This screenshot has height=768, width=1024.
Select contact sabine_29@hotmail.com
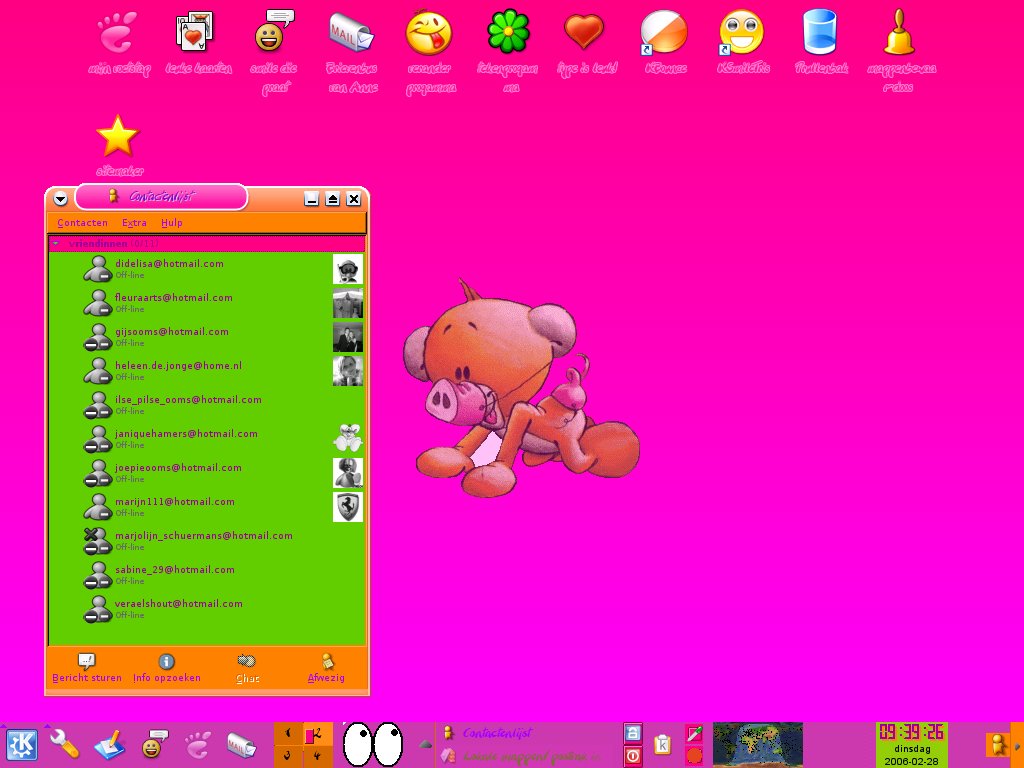207,575
